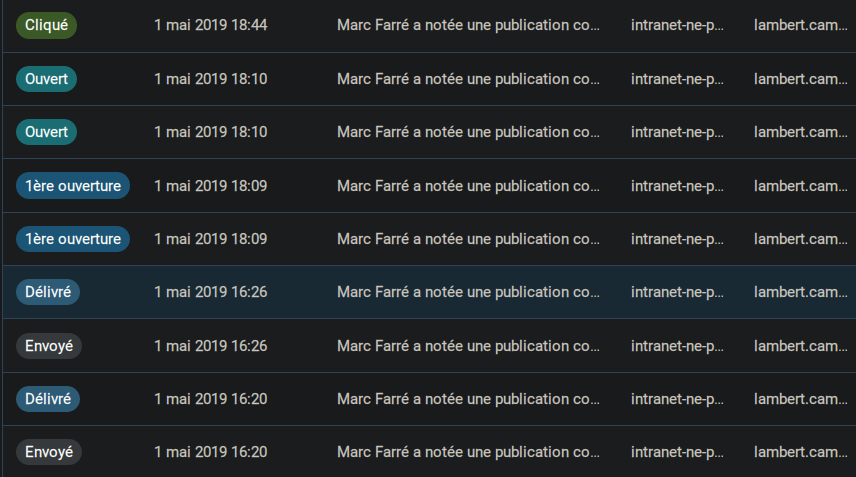
Task: Click the second Ouvert status badge
Action: [46, 132]
